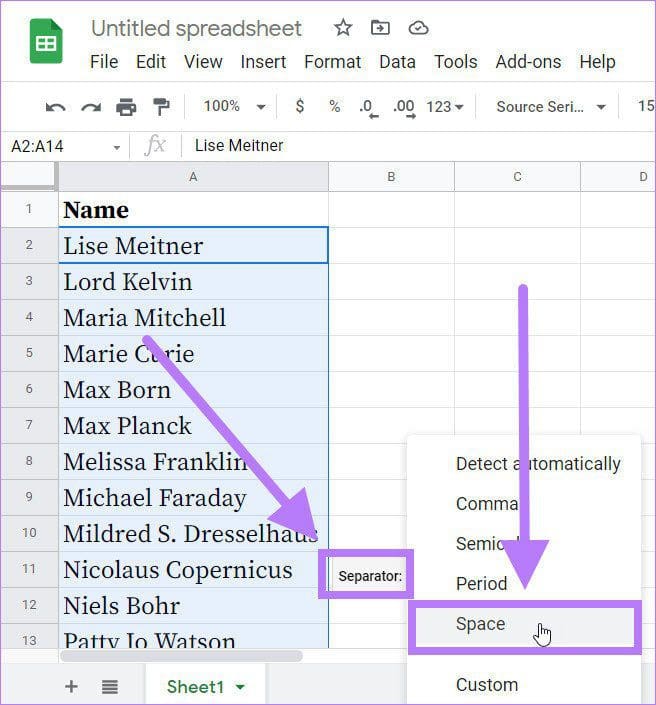Select row 1 header

point(29,209)
